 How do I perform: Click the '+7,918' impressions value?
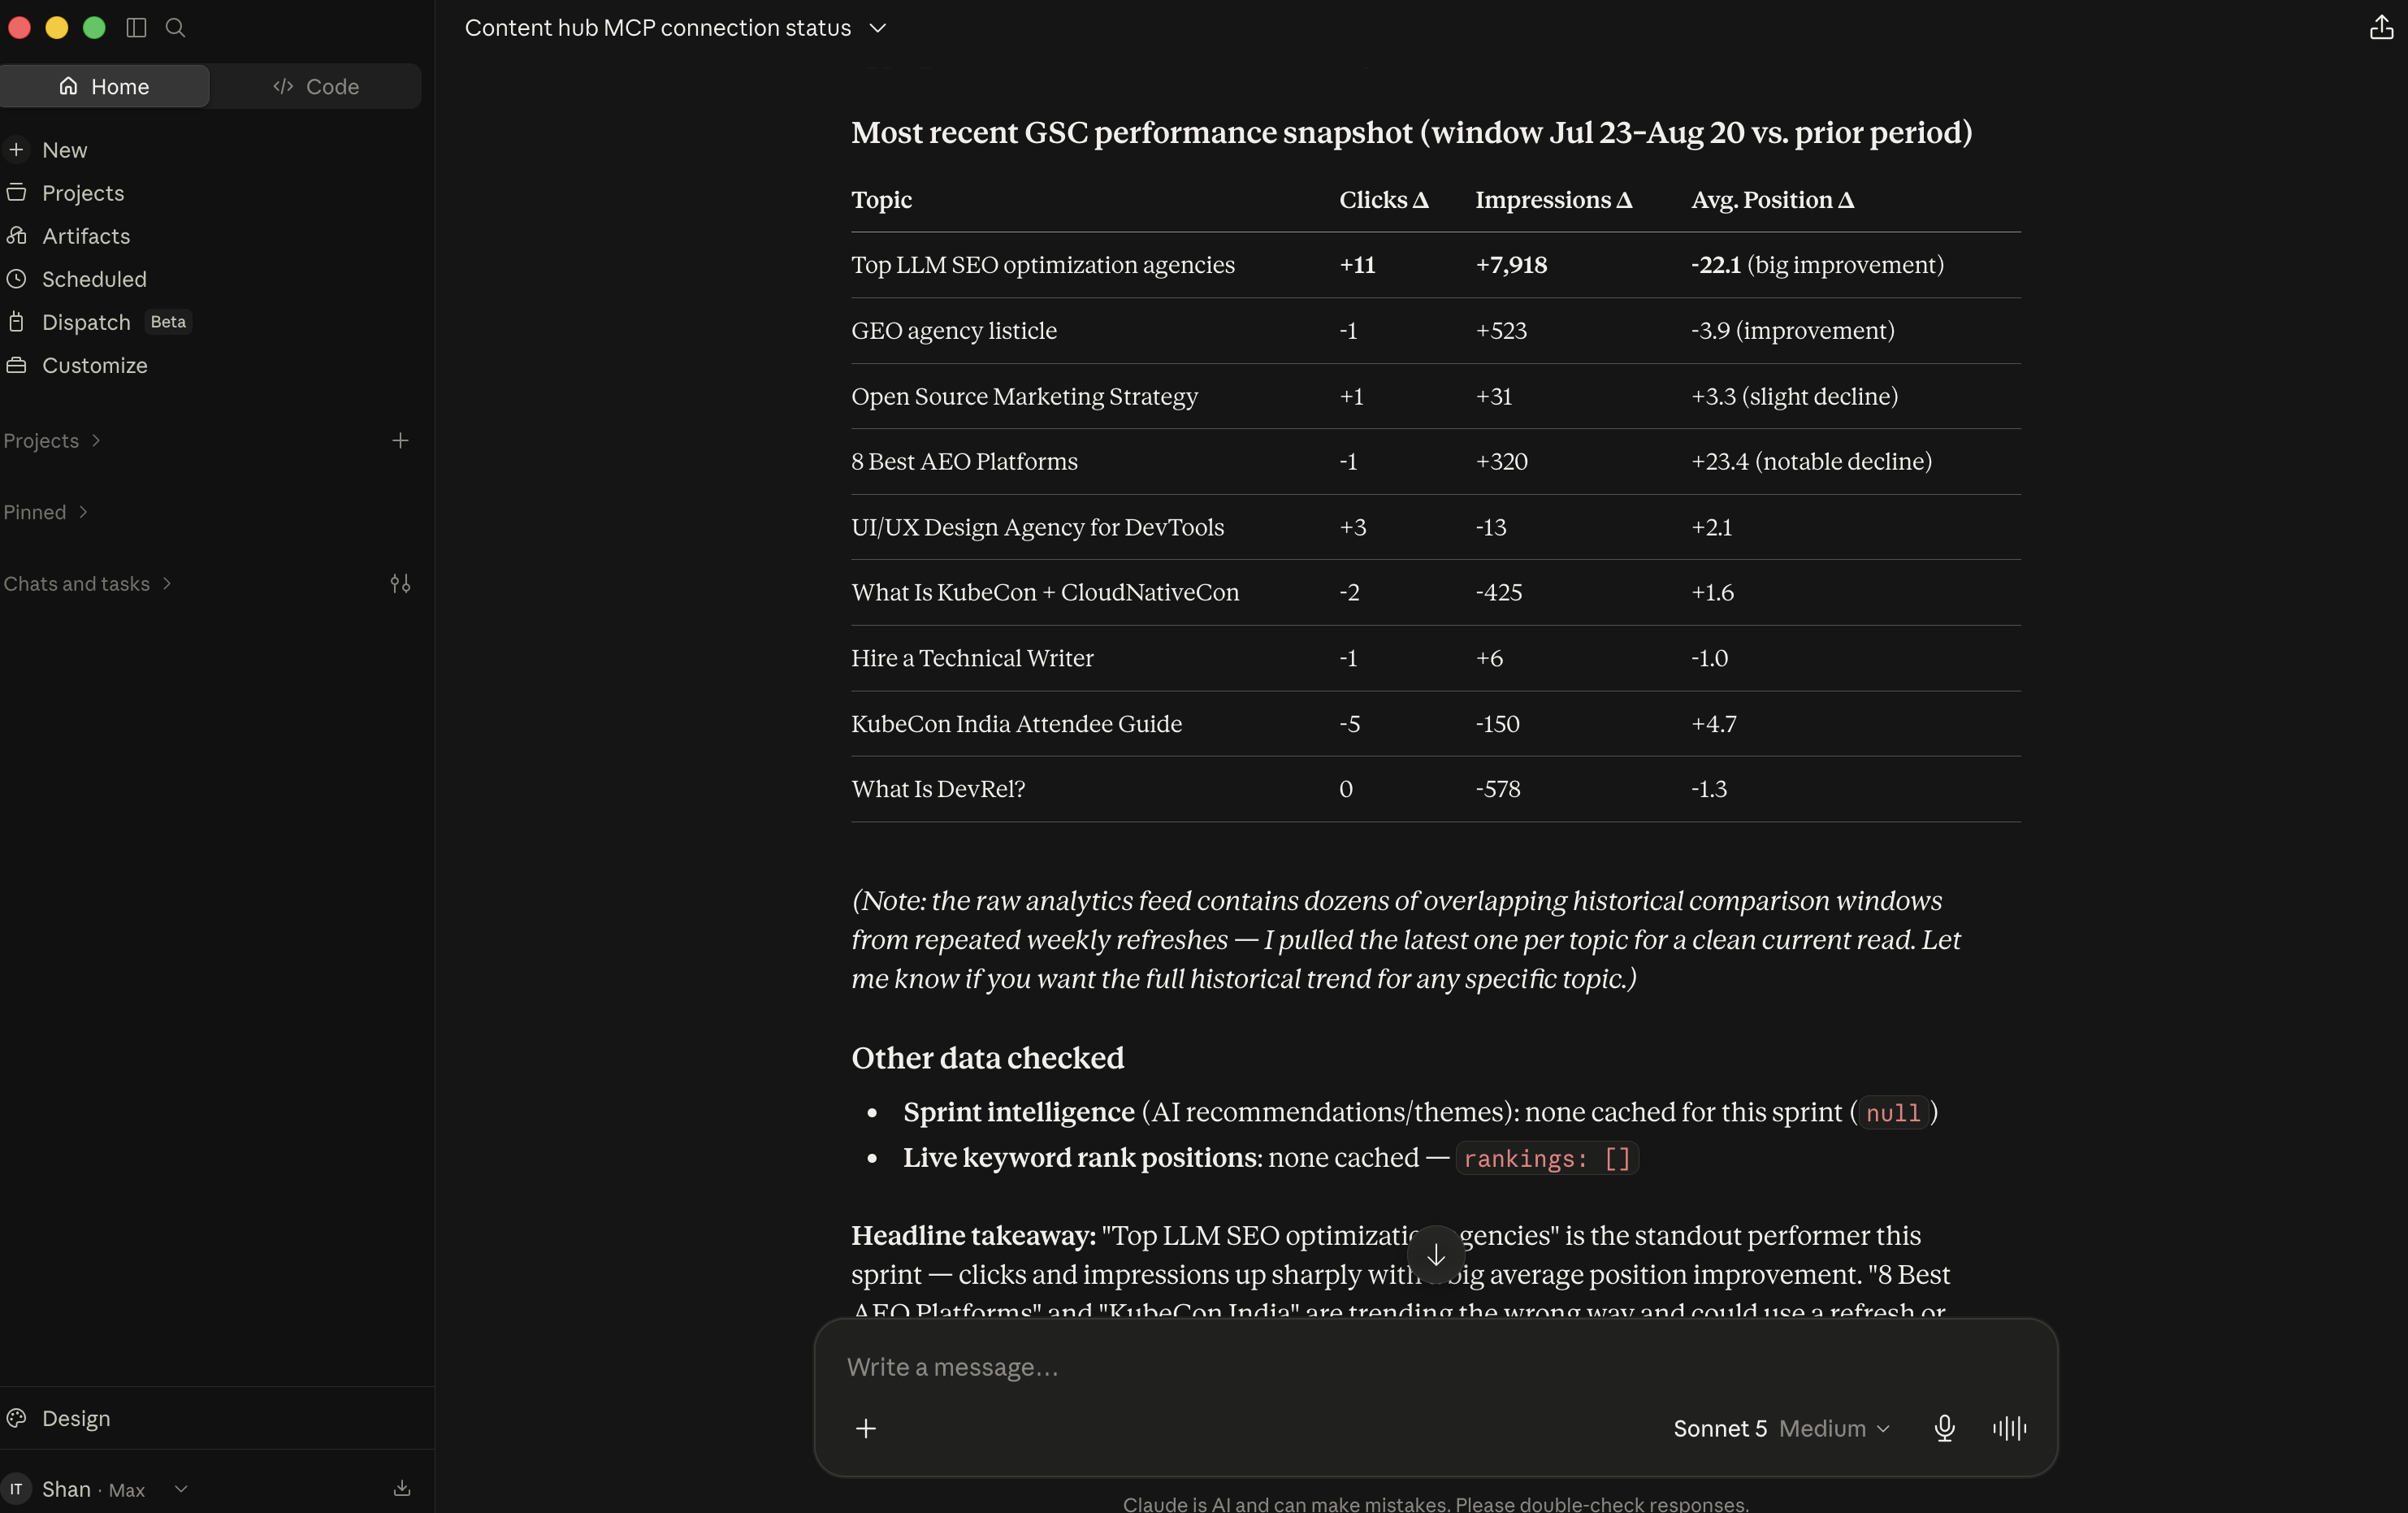tap(1511, 265)
